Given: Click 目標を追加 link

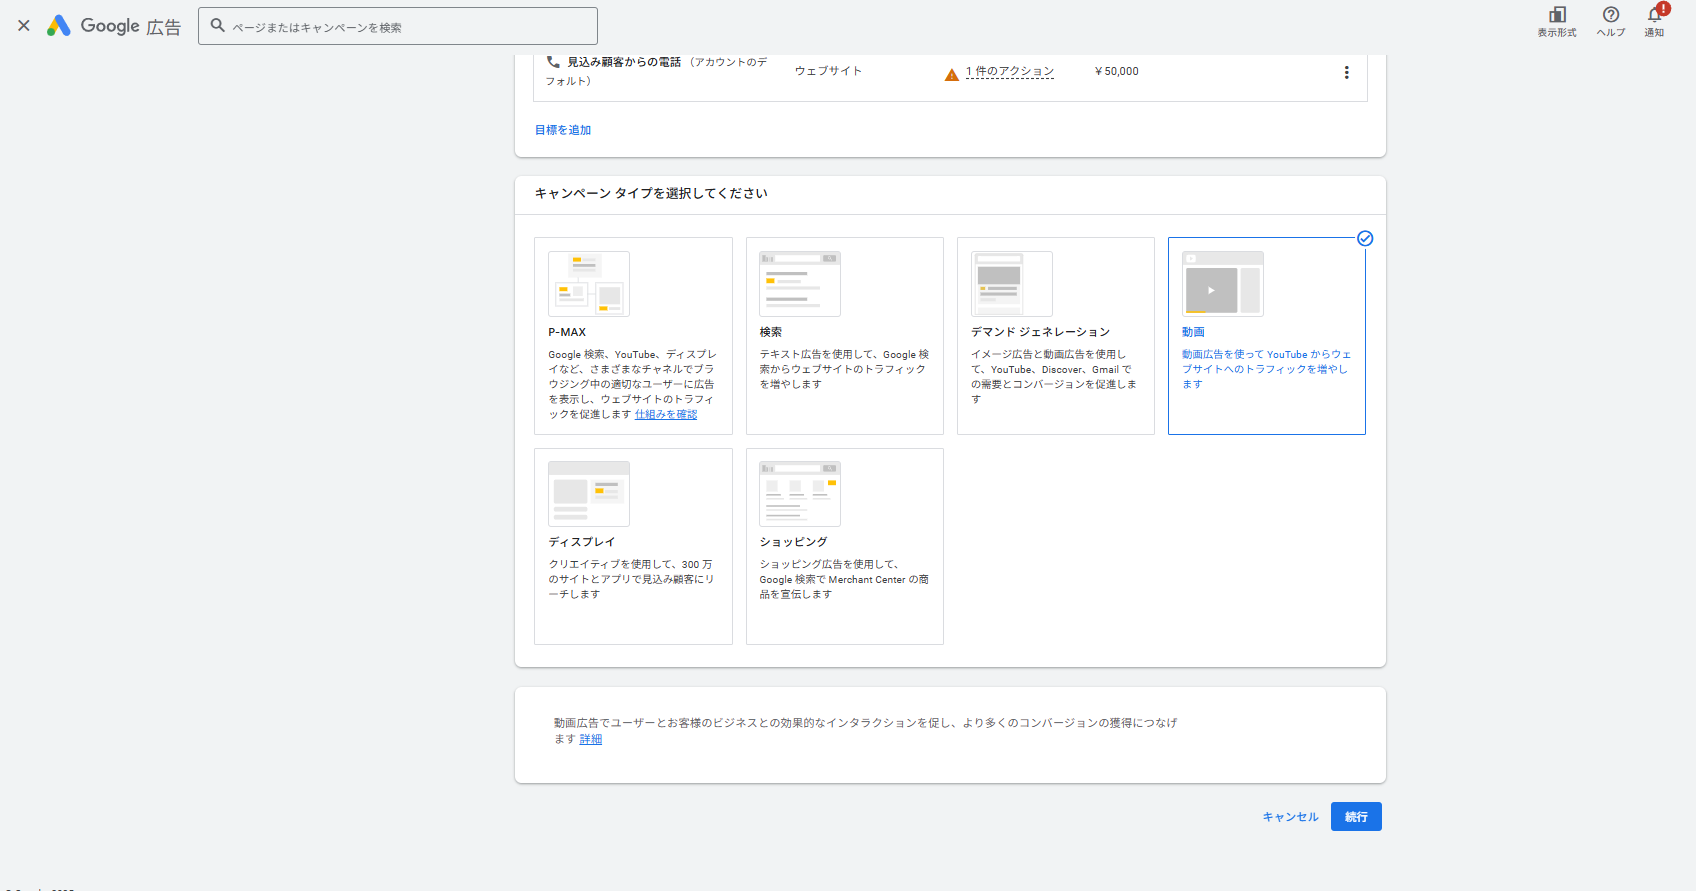Looking at the screenshot, I should coord(563,130).
